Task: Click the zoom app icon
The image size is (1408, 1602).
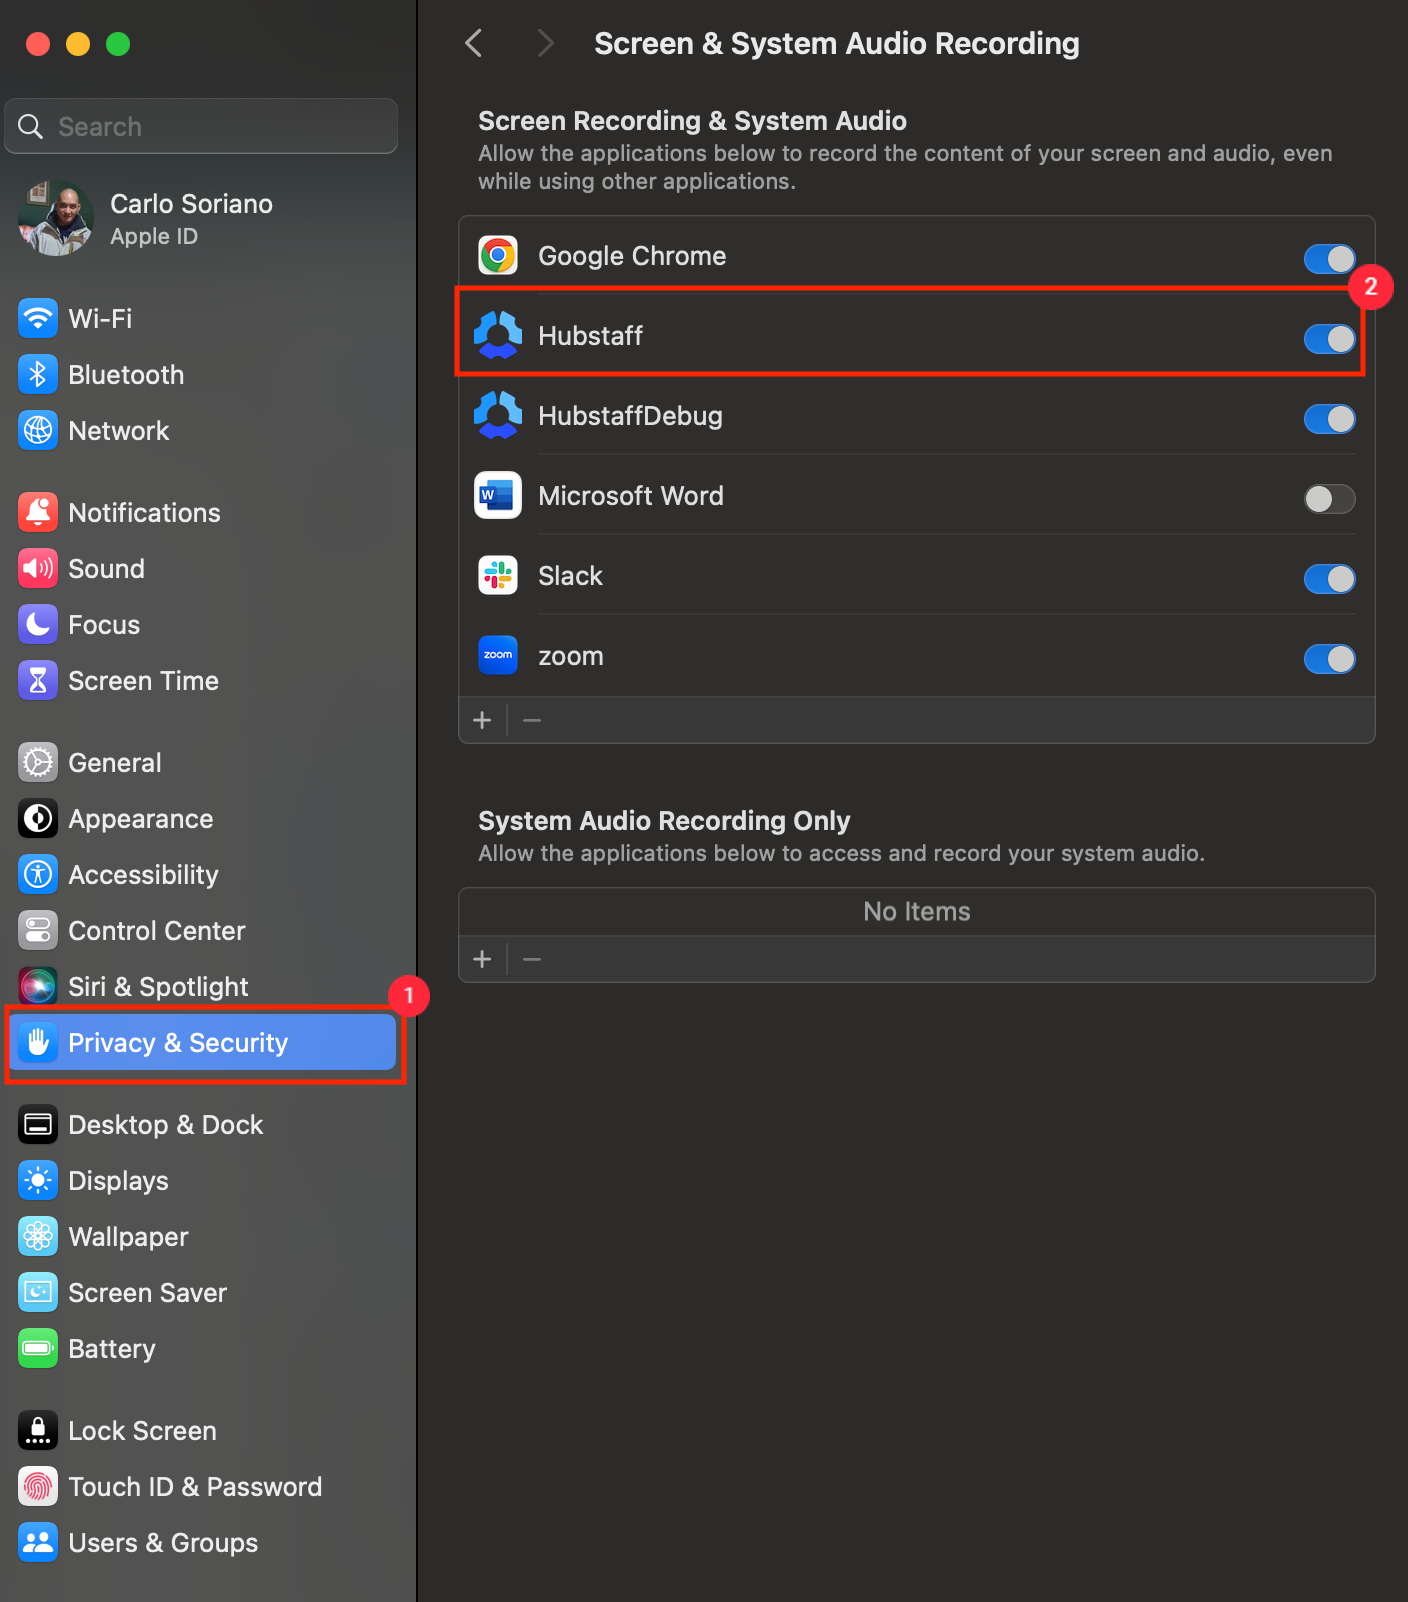Action: click(498, 656)
